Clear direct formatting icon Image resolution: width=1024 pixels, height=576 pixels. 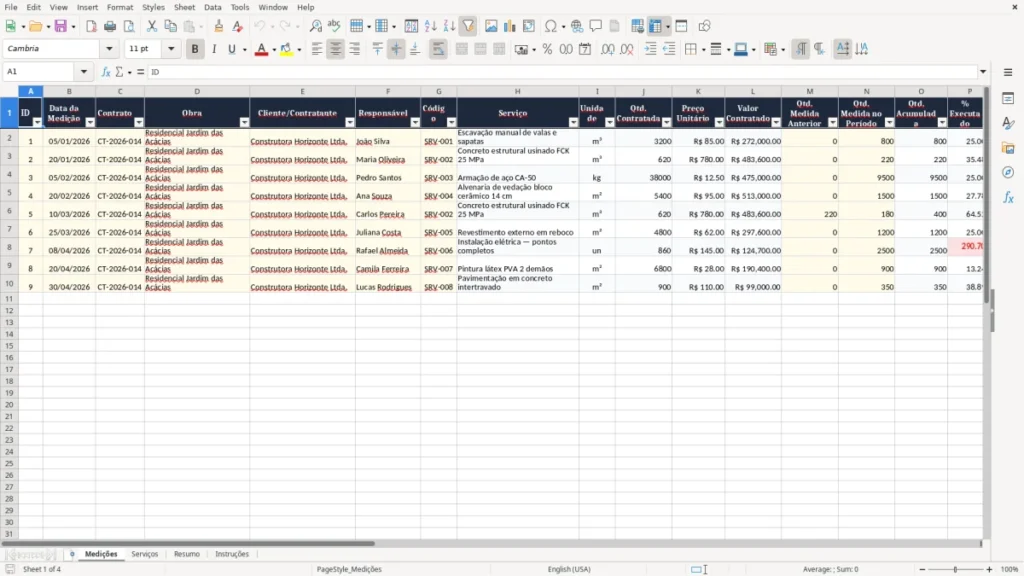[x=238, y=26]
